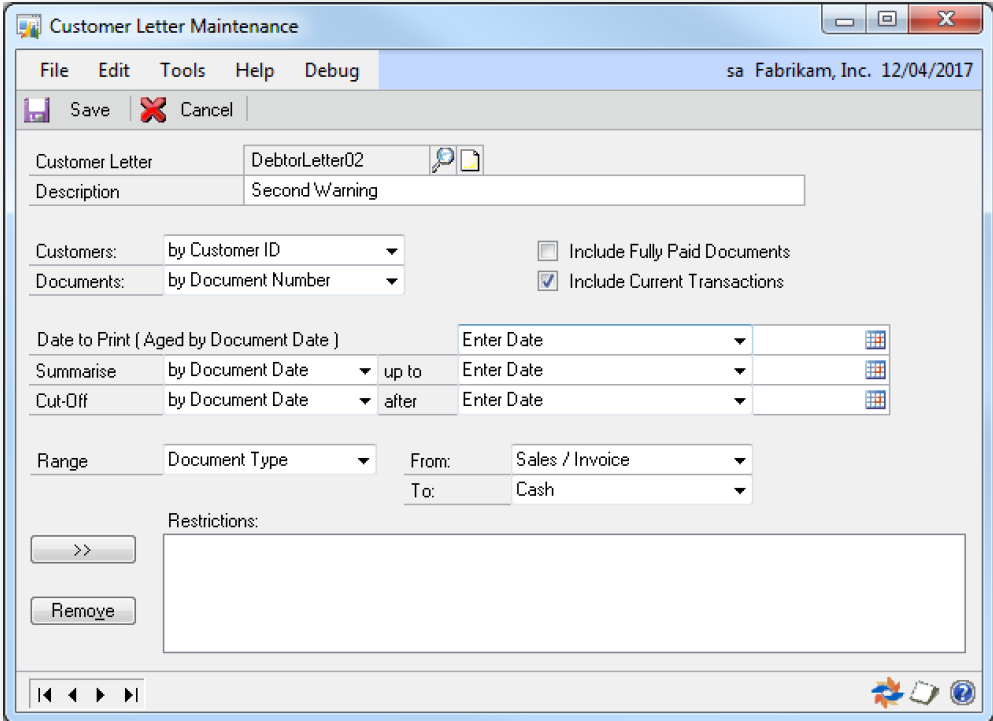Click the Save disk icon in toolbar
Image resolution: width=993 pixels, height=721 pixels.
pyautogui.click(x=37, y=110)
